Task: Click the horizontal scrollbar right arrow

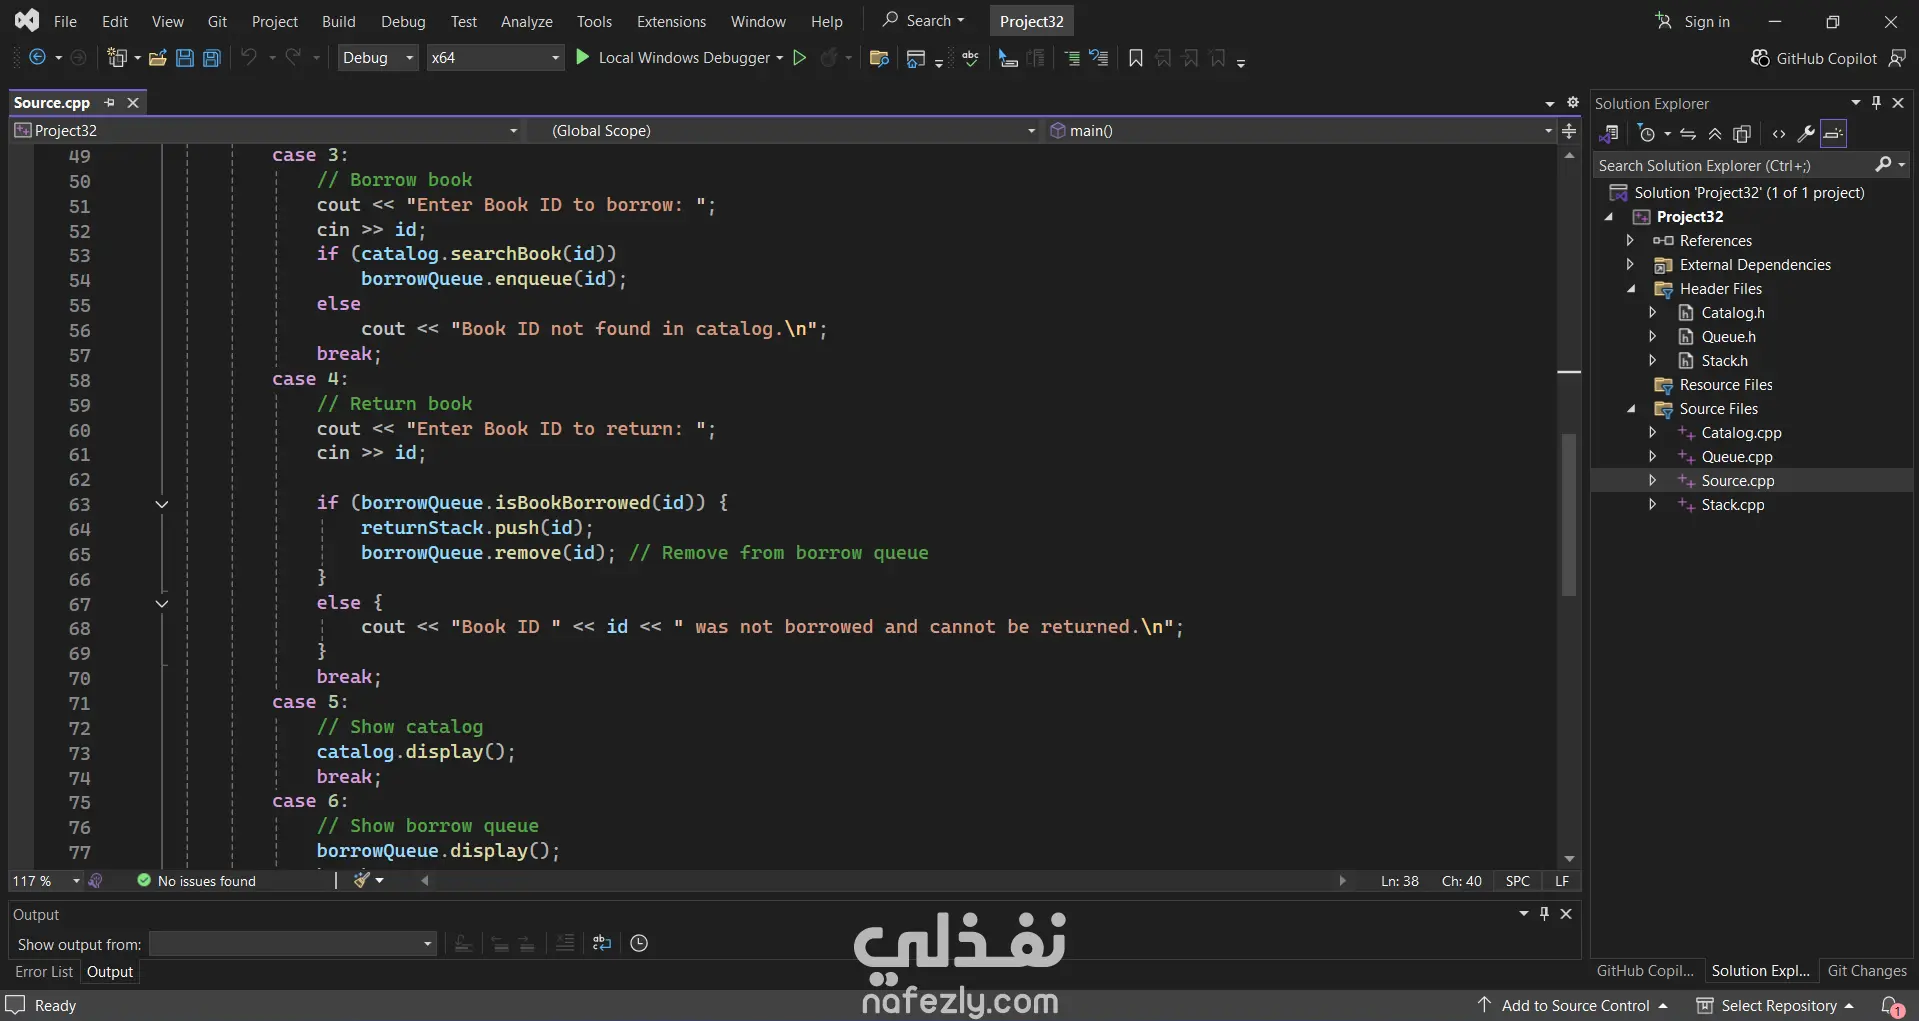Action: [1343, 881]
